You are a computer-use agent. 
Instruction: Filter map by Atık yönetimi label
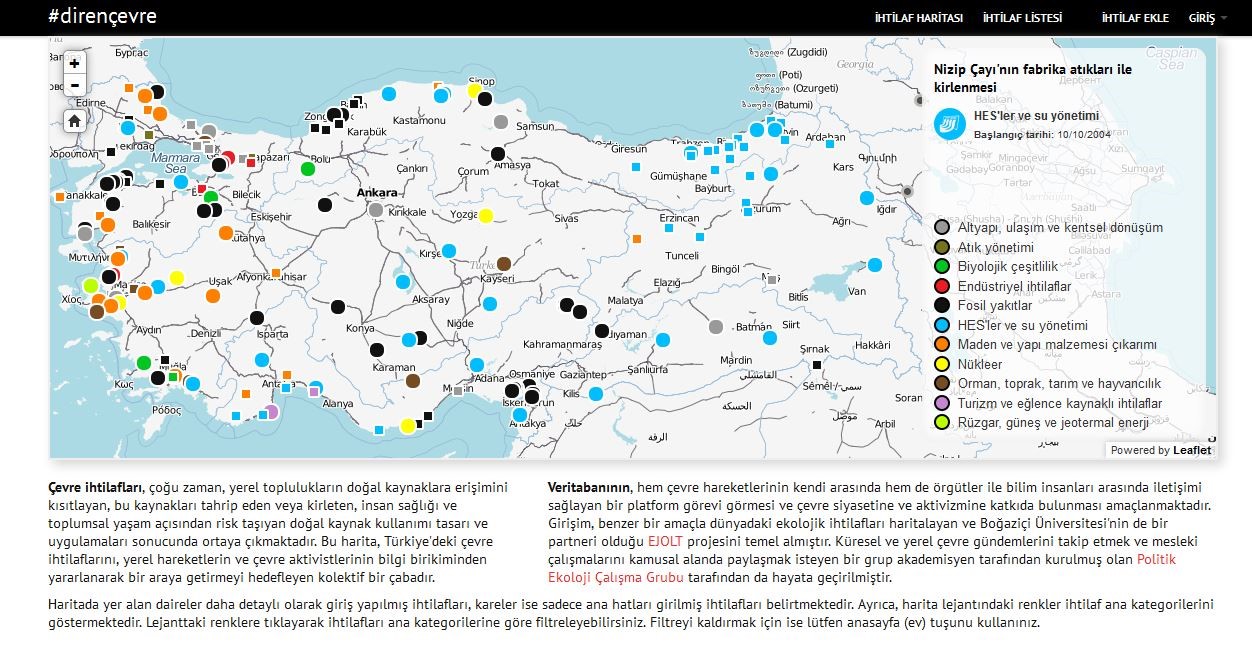tap(996, 247)
